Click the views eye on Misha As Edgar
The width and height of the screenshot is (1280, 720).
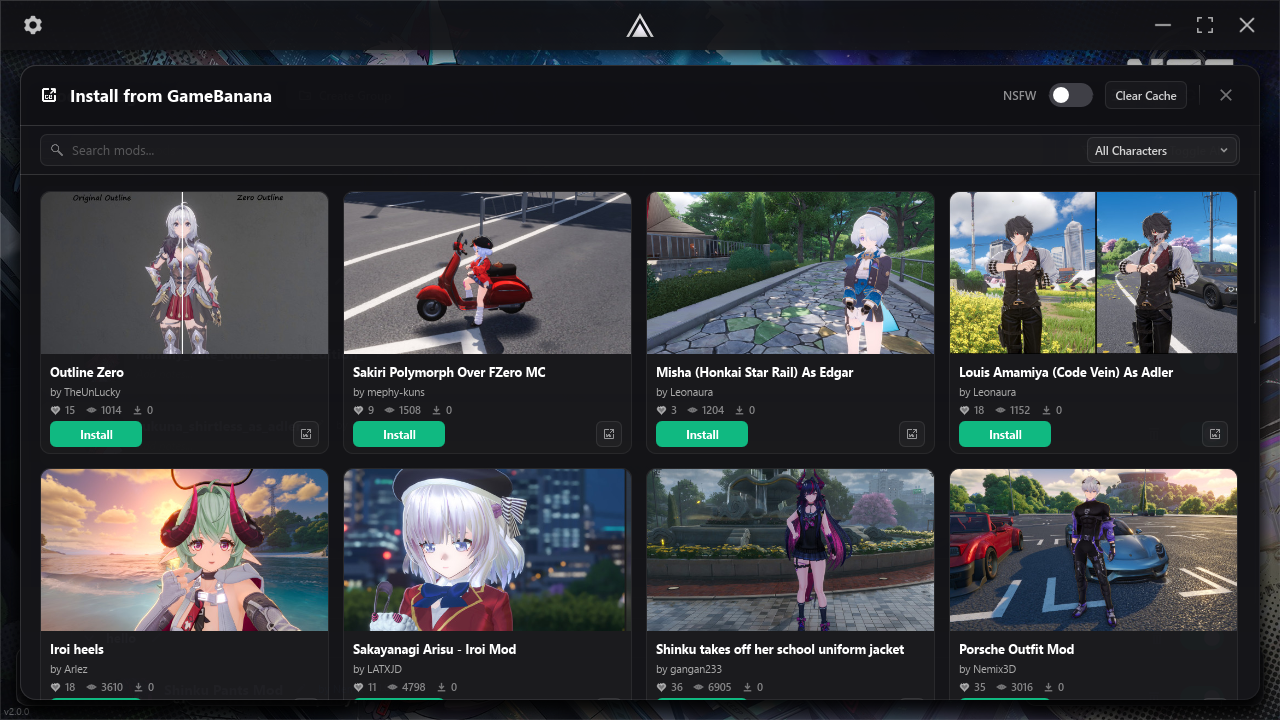[692, 410]
